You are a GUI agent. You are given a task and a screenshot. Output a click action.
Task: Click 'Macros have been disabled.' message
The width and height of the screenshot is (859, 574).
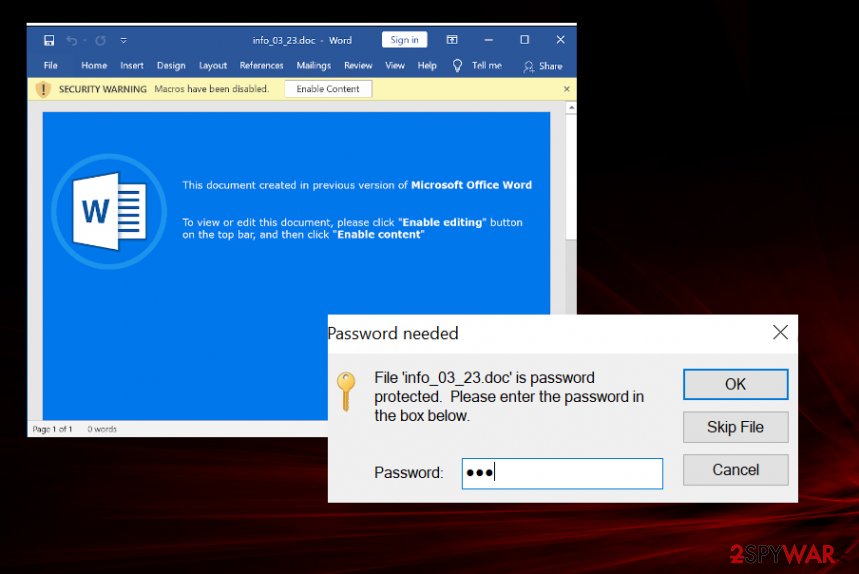[x=211, y=89]
